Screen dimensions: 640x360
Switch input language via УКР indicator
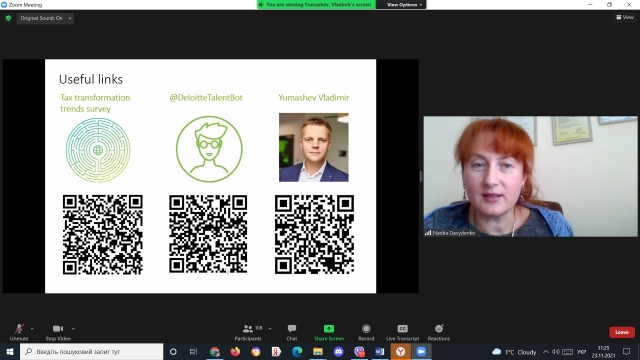tap(582, 352)
